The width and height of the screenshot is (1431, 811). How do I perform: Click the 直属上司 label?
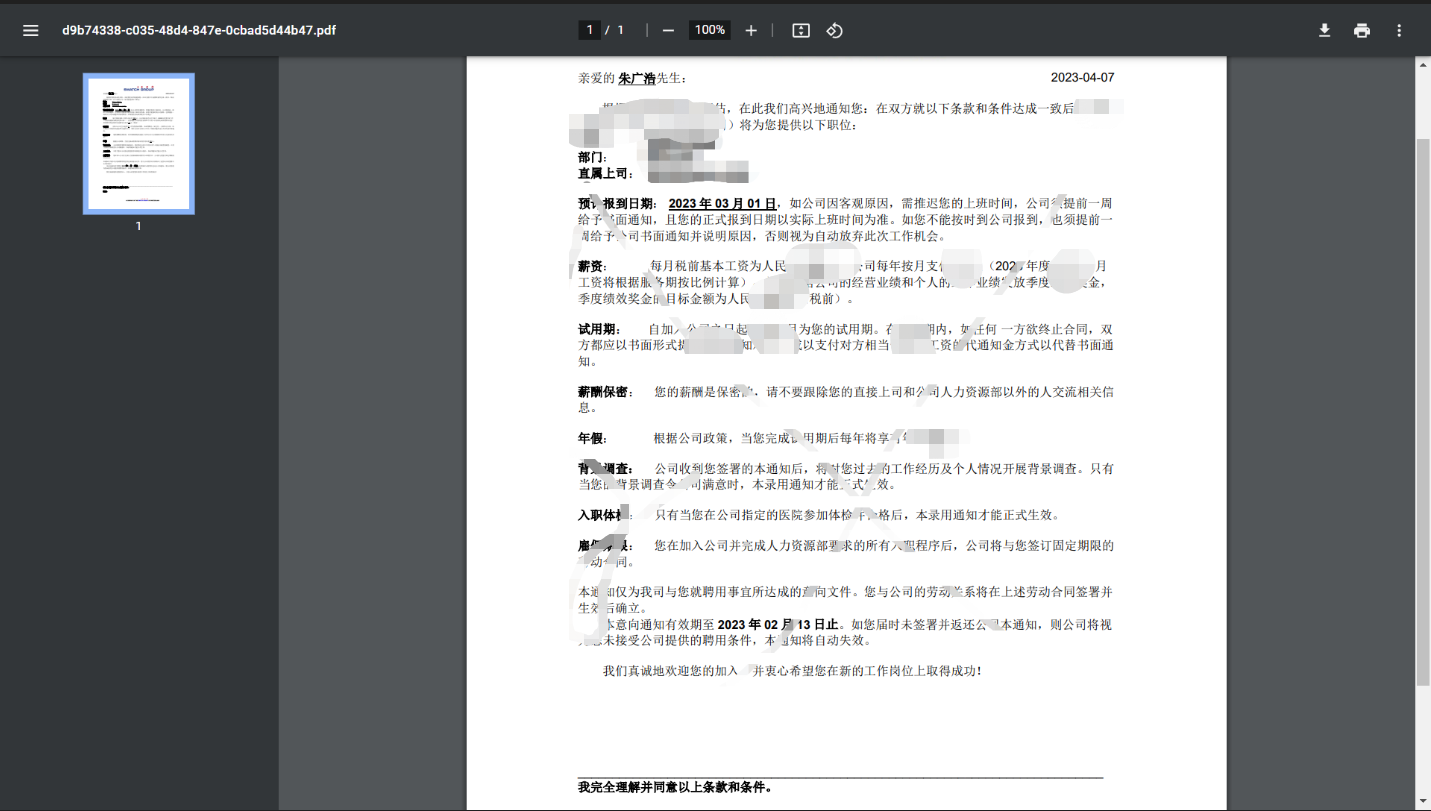(605, 174)
